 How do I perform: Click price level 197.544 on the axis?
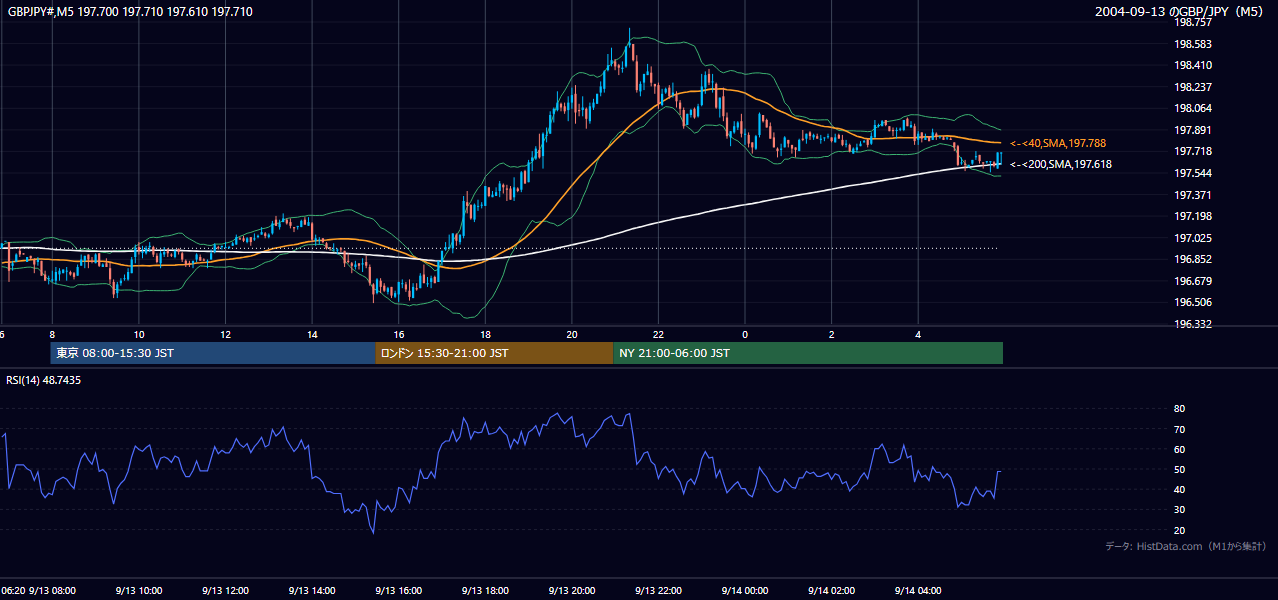[1193, 173]
